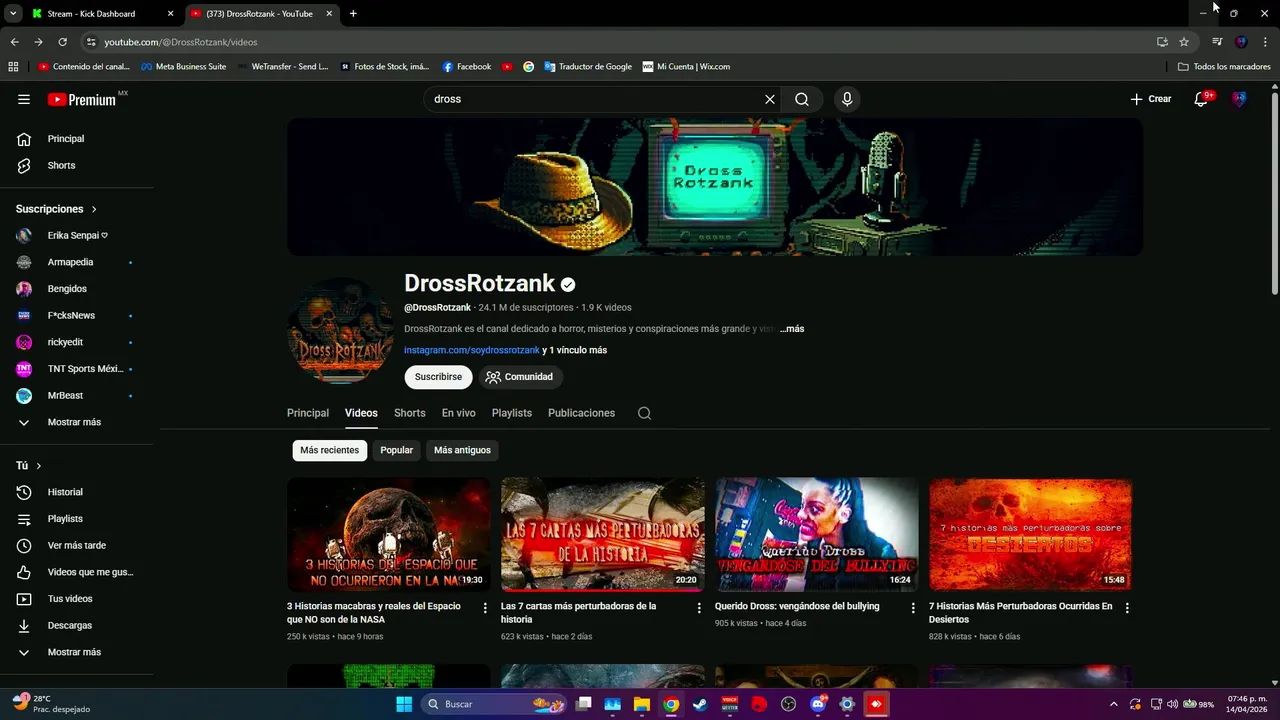This screenshot has width=1280, height=720.
Task: Switch to the Publicaciones channel tab
Action: tap(581, 413)
